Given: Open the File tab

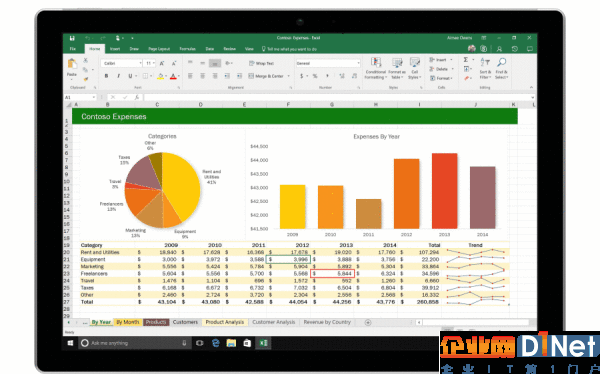Looking at the screenshot, I should coord(73,49).
